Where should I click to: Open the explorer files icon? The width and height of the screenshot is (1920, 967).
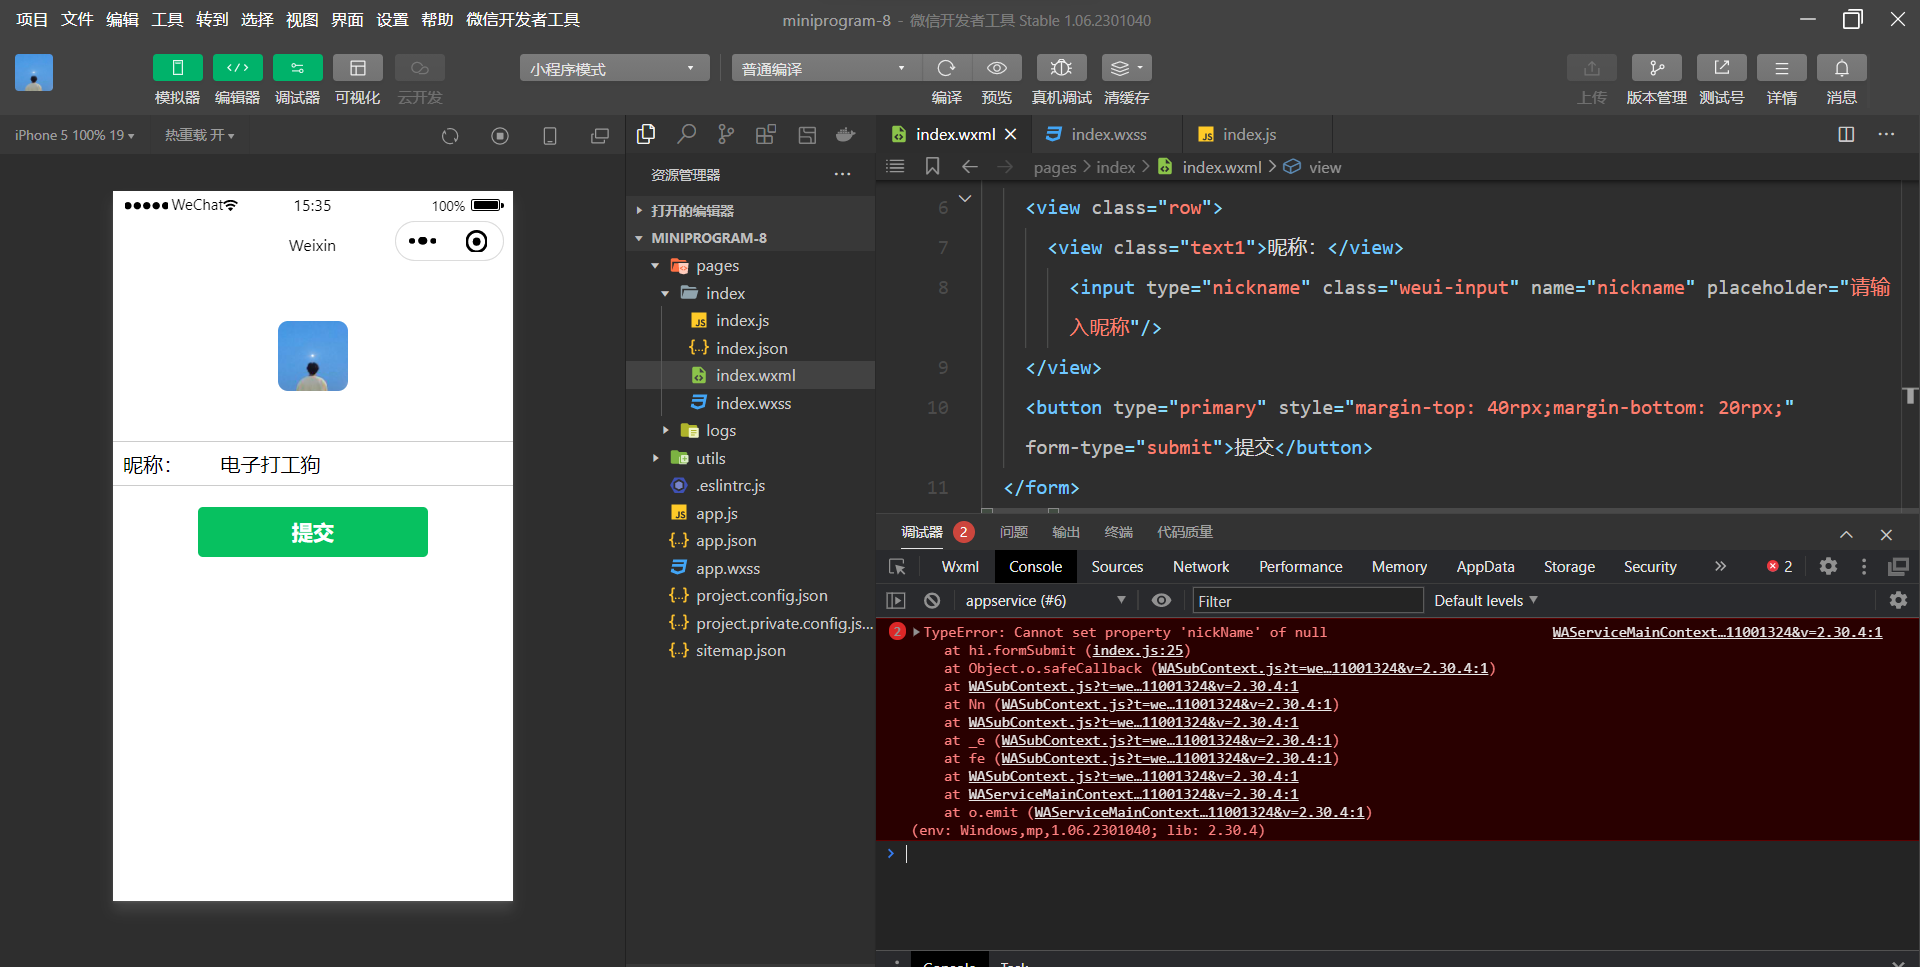(x=646, y=134)
